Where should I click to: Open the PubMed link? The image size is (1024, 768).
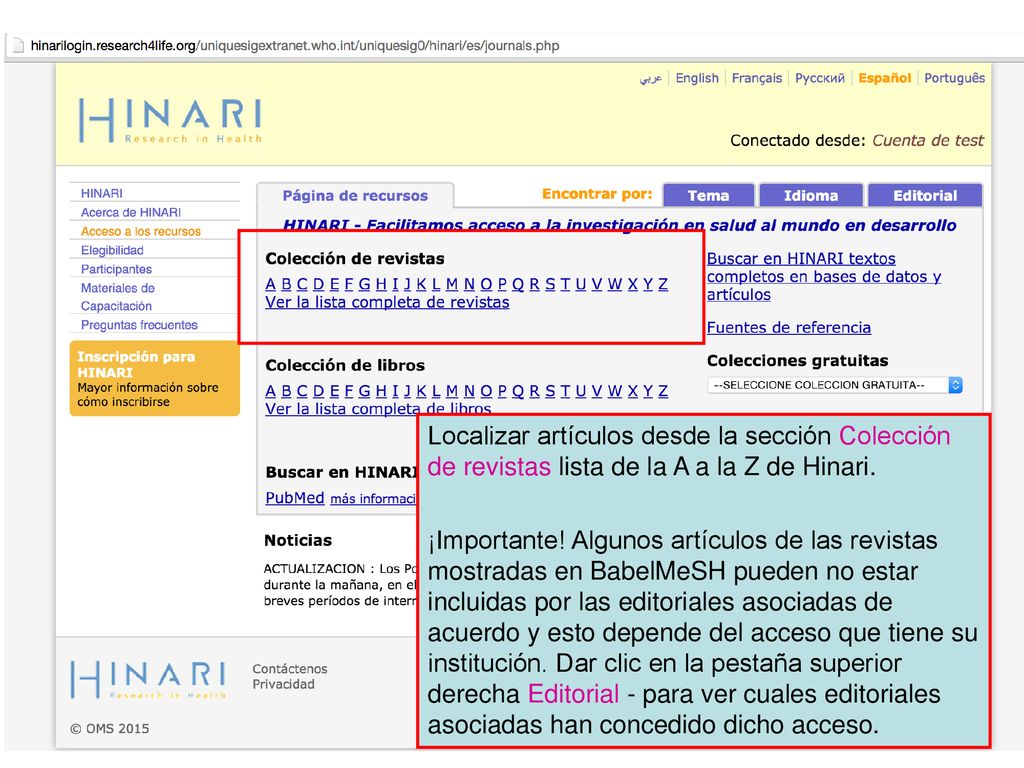tap(295, 498)
